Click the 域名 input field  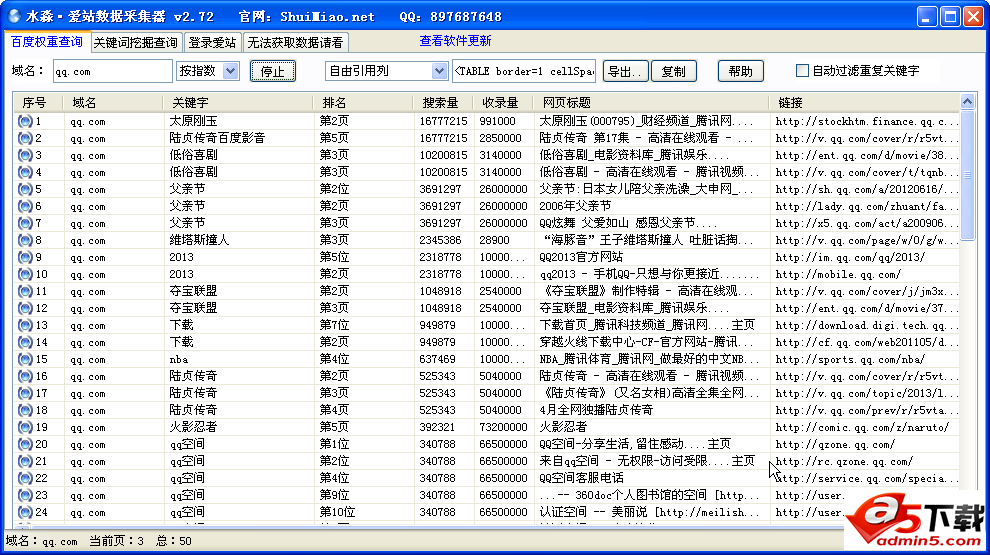coord(111,71)
